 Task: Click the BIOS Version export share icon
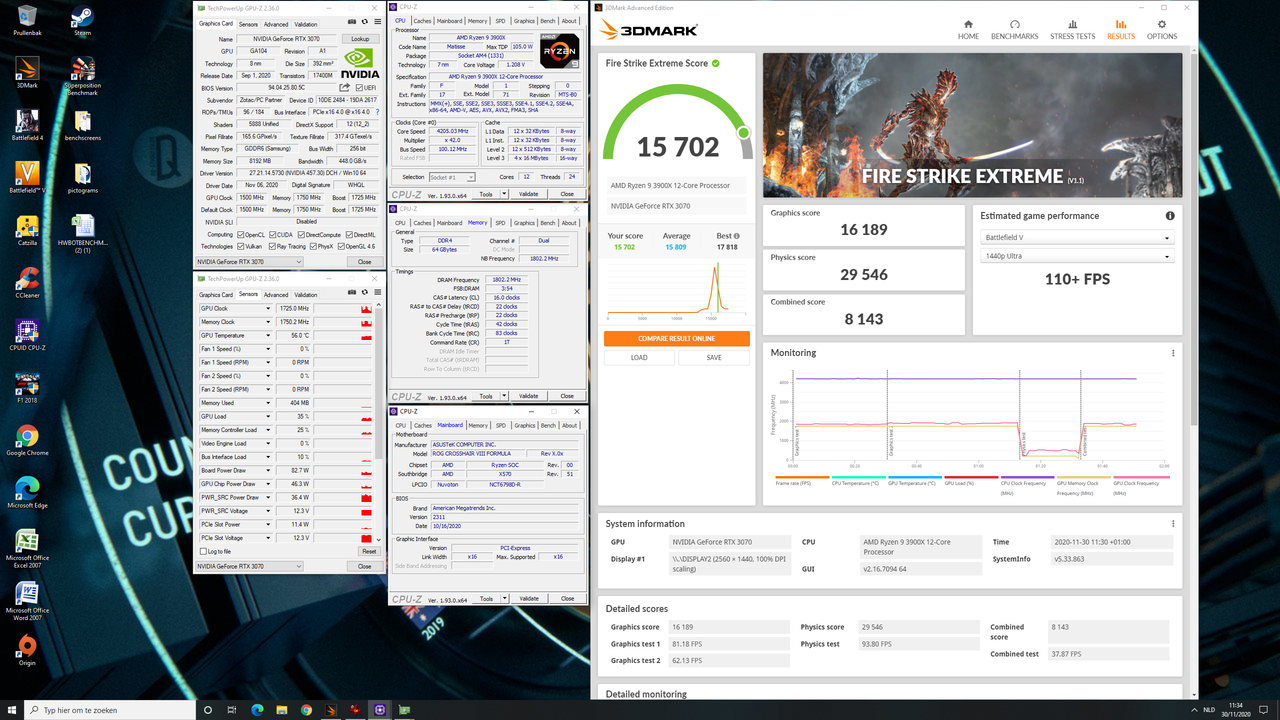345,88
